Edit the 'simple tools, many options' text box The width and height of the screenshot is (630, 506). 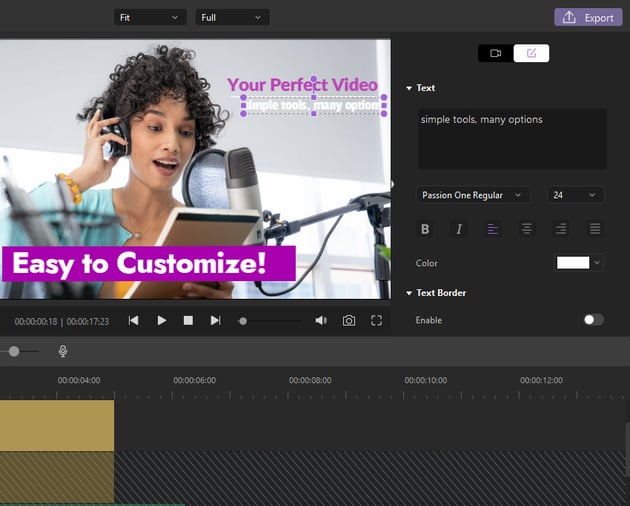tap(512, 139)
